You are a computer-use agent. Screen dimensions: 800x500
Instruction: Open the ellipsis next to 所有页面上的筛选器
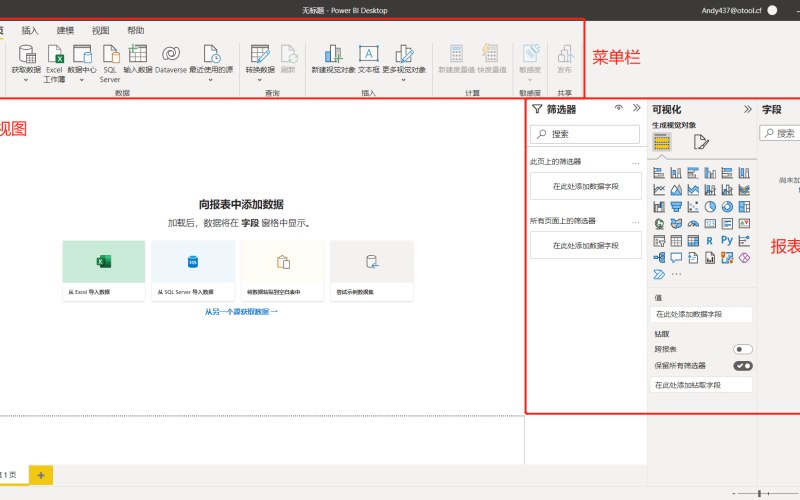[x=636, y=222]
